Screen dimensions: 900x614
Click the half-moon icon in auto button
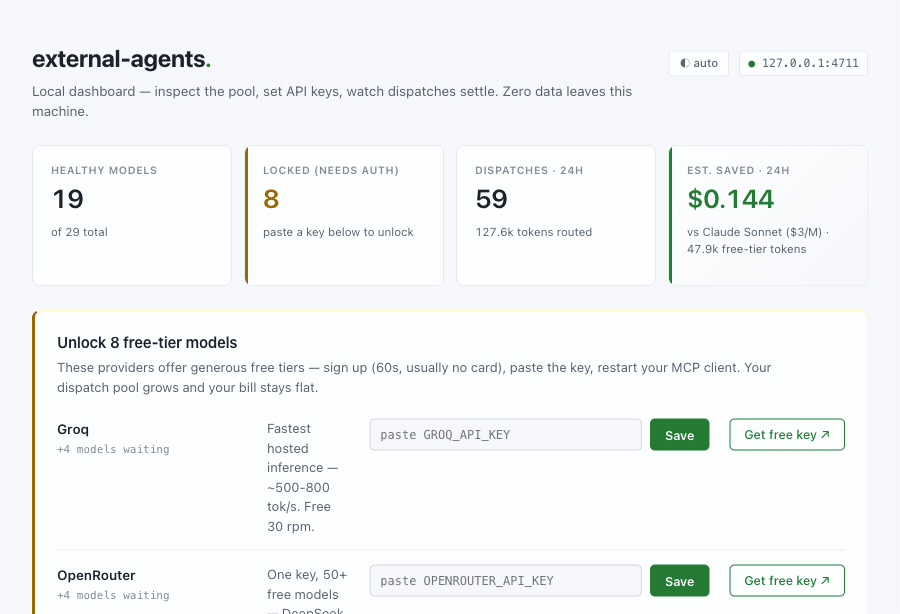point(685,63)
